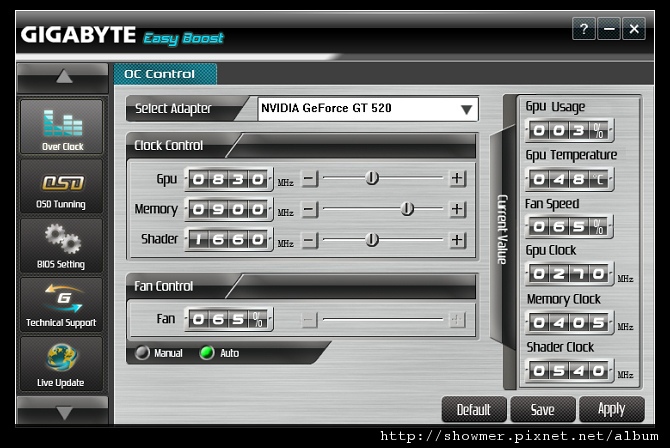
Task: Click the Fan 065% value field
Action: (229, 319)
